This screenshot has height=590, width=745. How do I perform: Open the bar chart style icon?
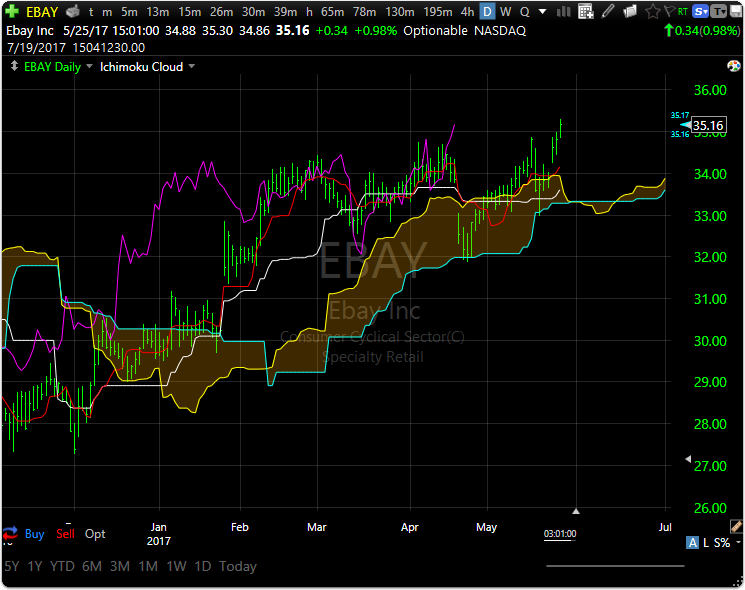(x=564, y=11)
